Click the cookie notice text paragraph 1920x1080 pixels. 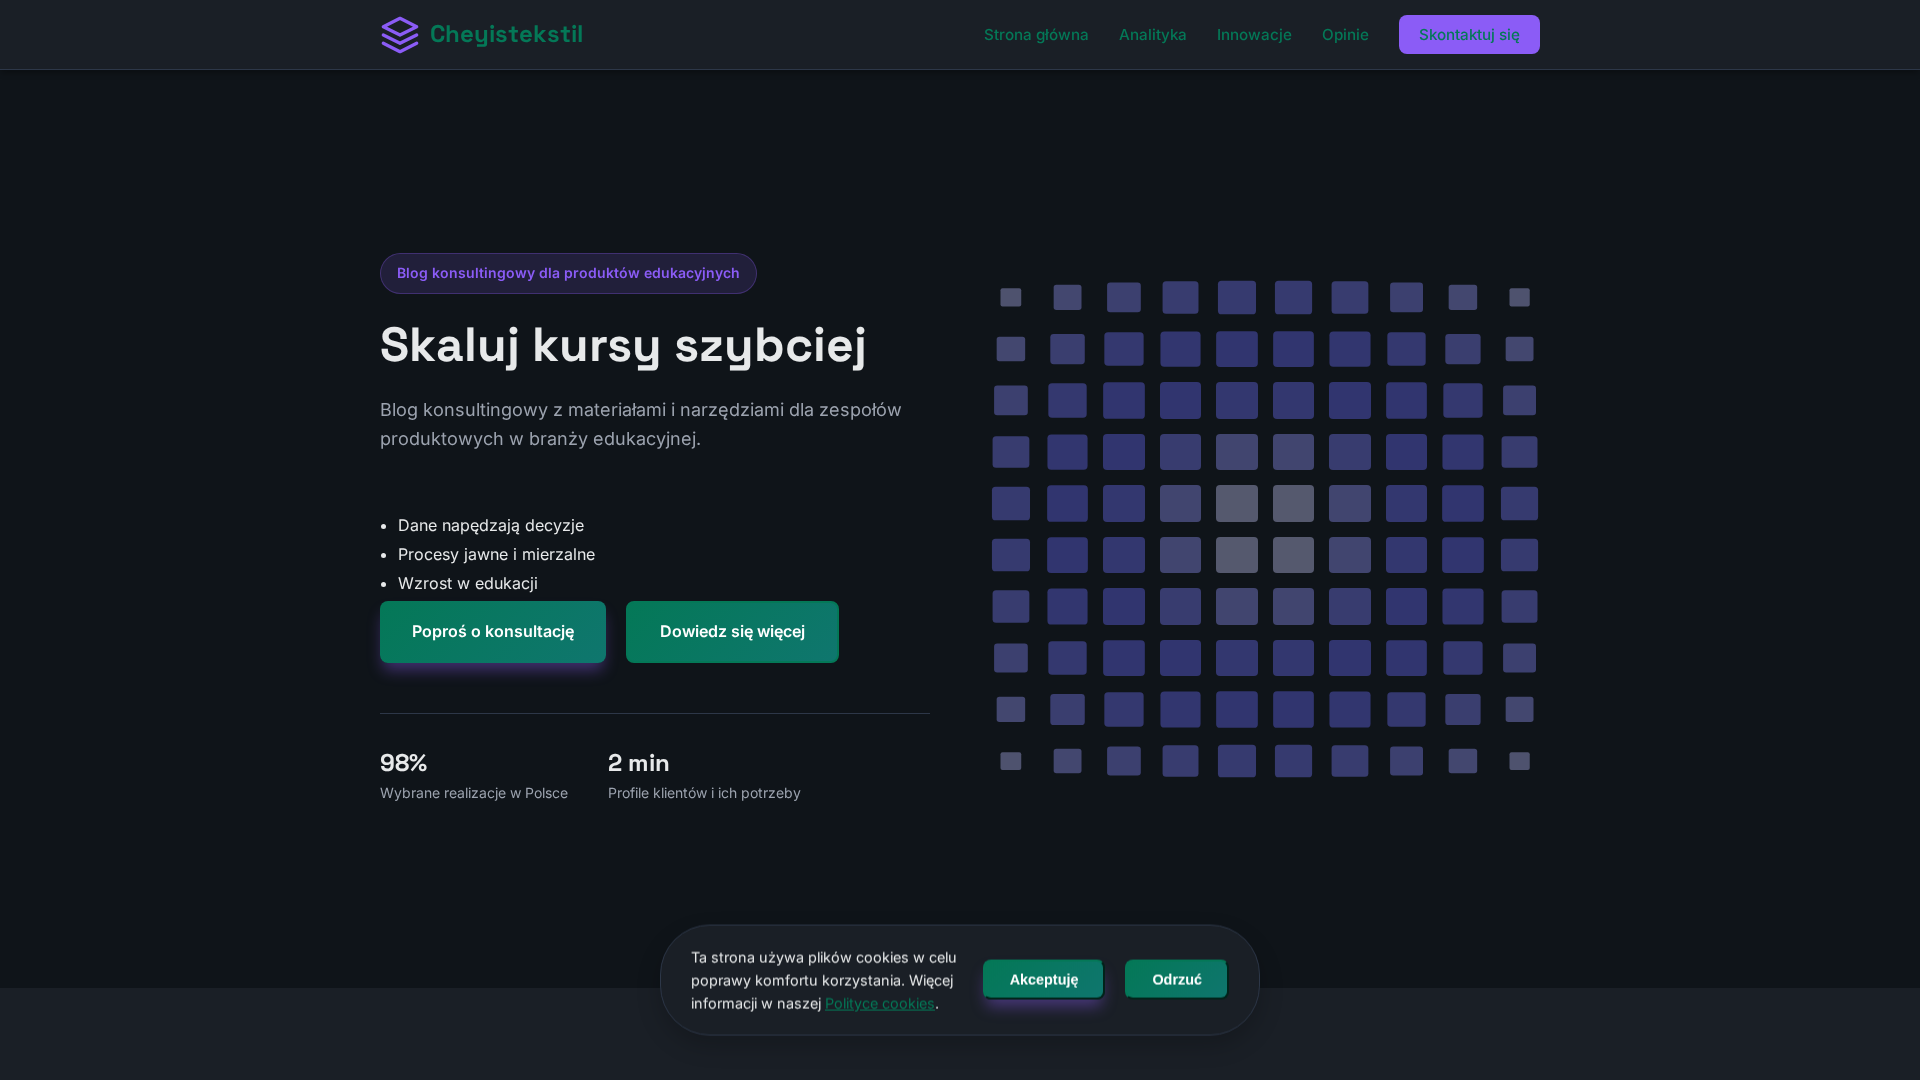pyautogui.click(x=825, y=980)
